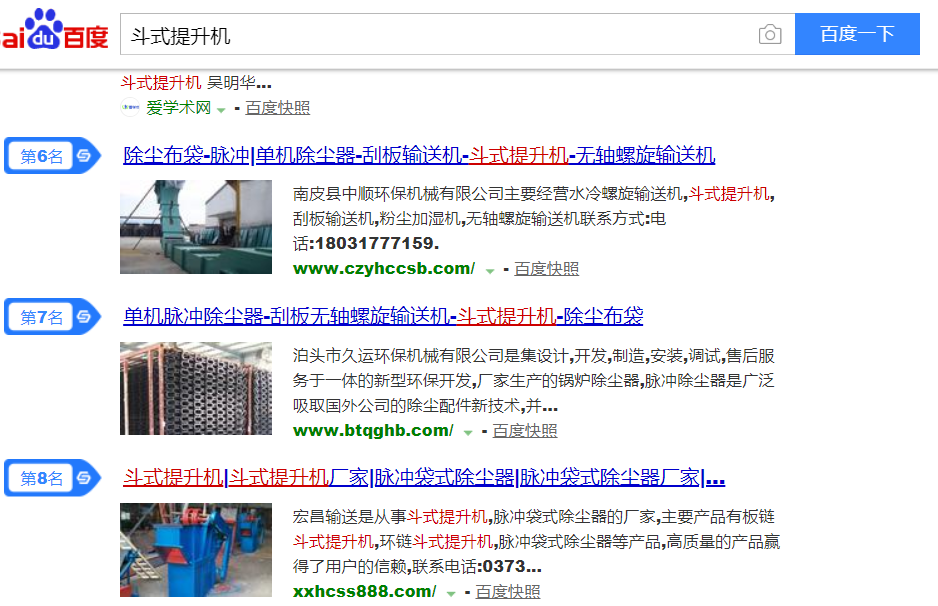Click the 第8名 rank badge
This screenshot has height=606, width=938.
pyautogui.click(x=51, y=477)
